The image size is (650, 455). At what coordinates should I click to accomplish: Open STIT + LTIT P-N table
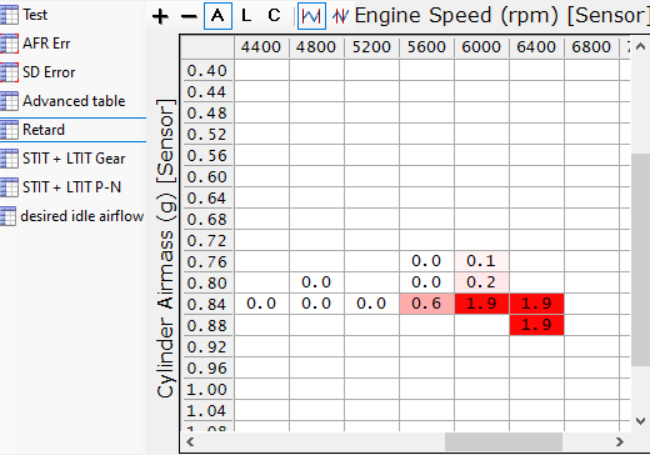click(72, 187)
